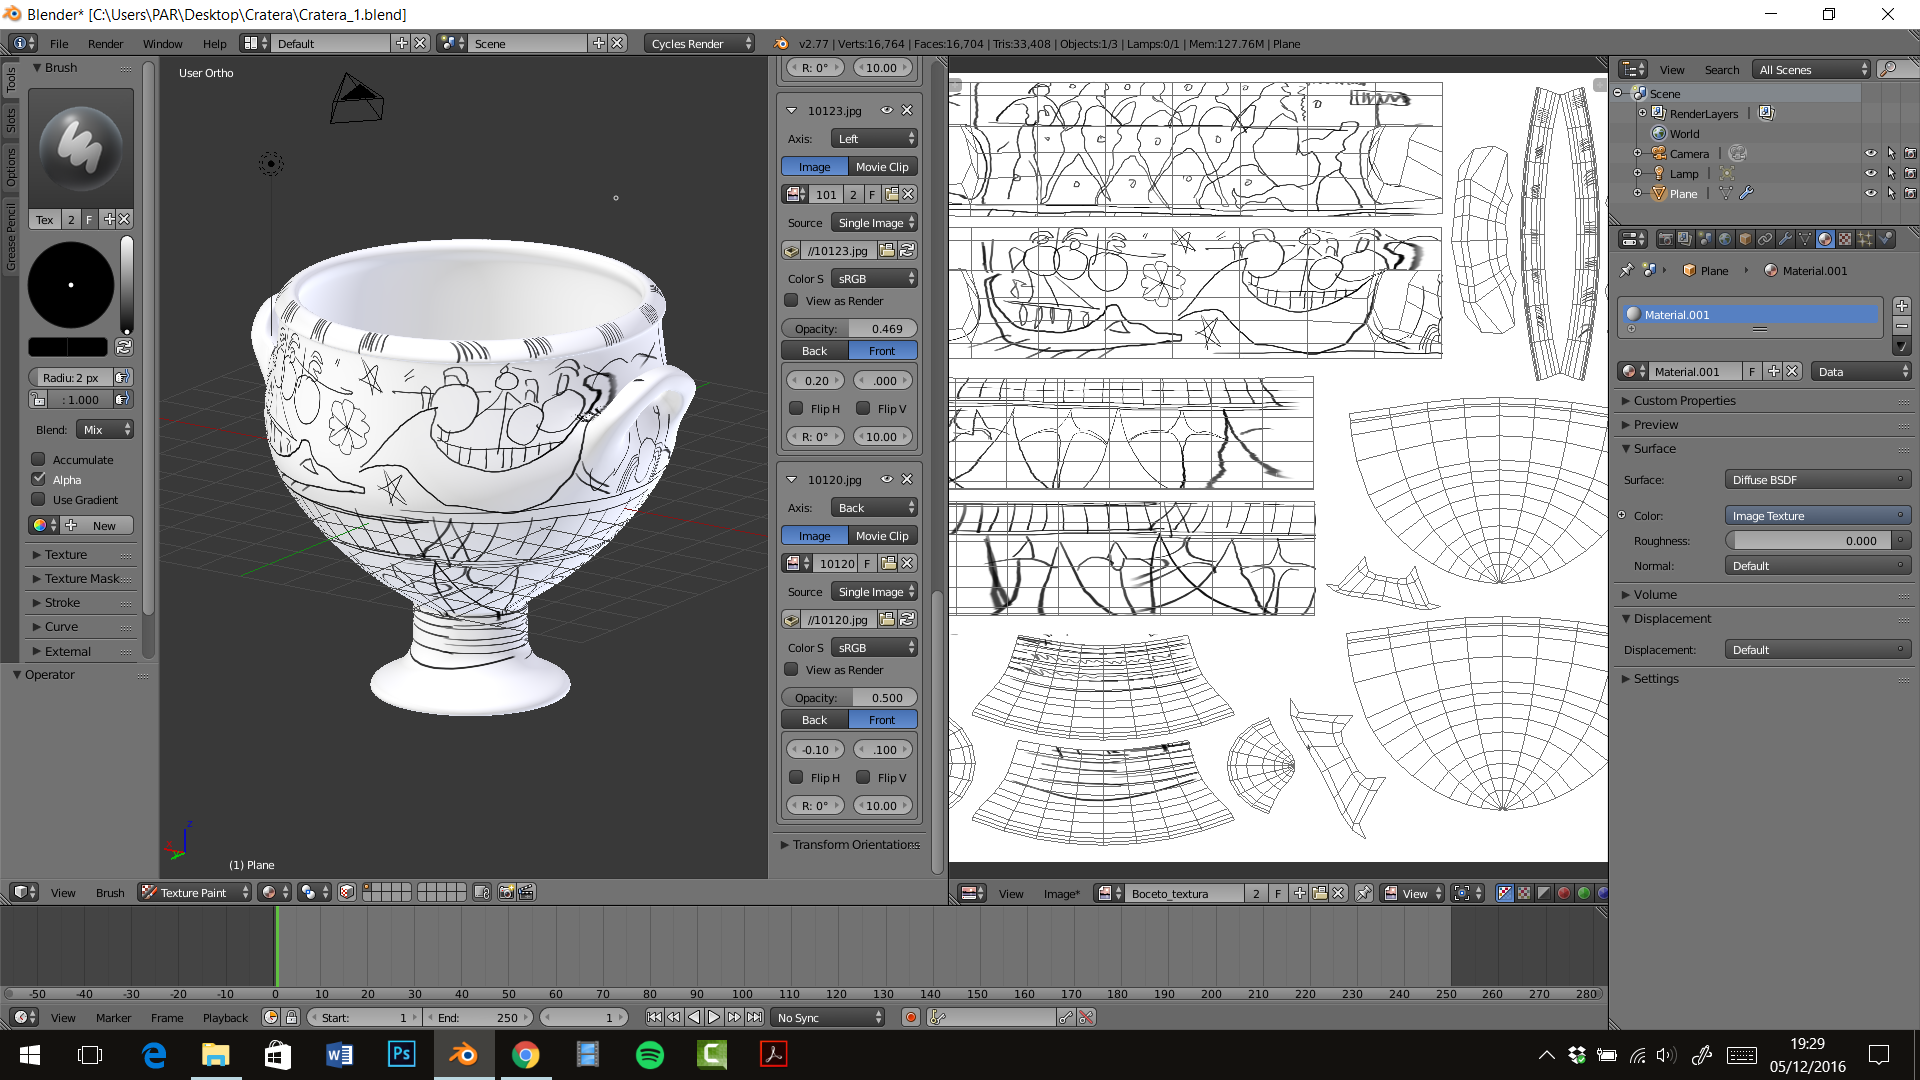1920x1080 pixels.
Task: Enable the Accumulate checkbox
Action: coord(39,459)
